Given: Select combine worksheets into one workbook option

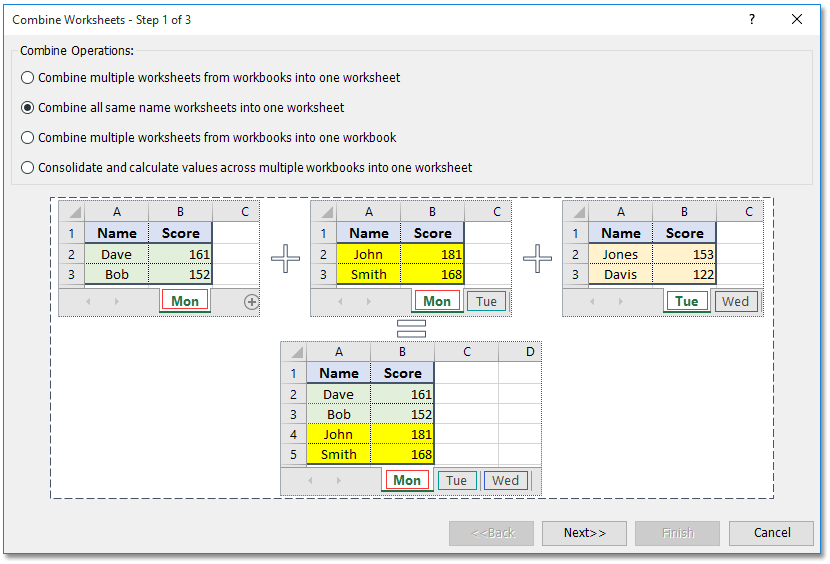Looking at the screenshot, I should [x=28, y=138].
